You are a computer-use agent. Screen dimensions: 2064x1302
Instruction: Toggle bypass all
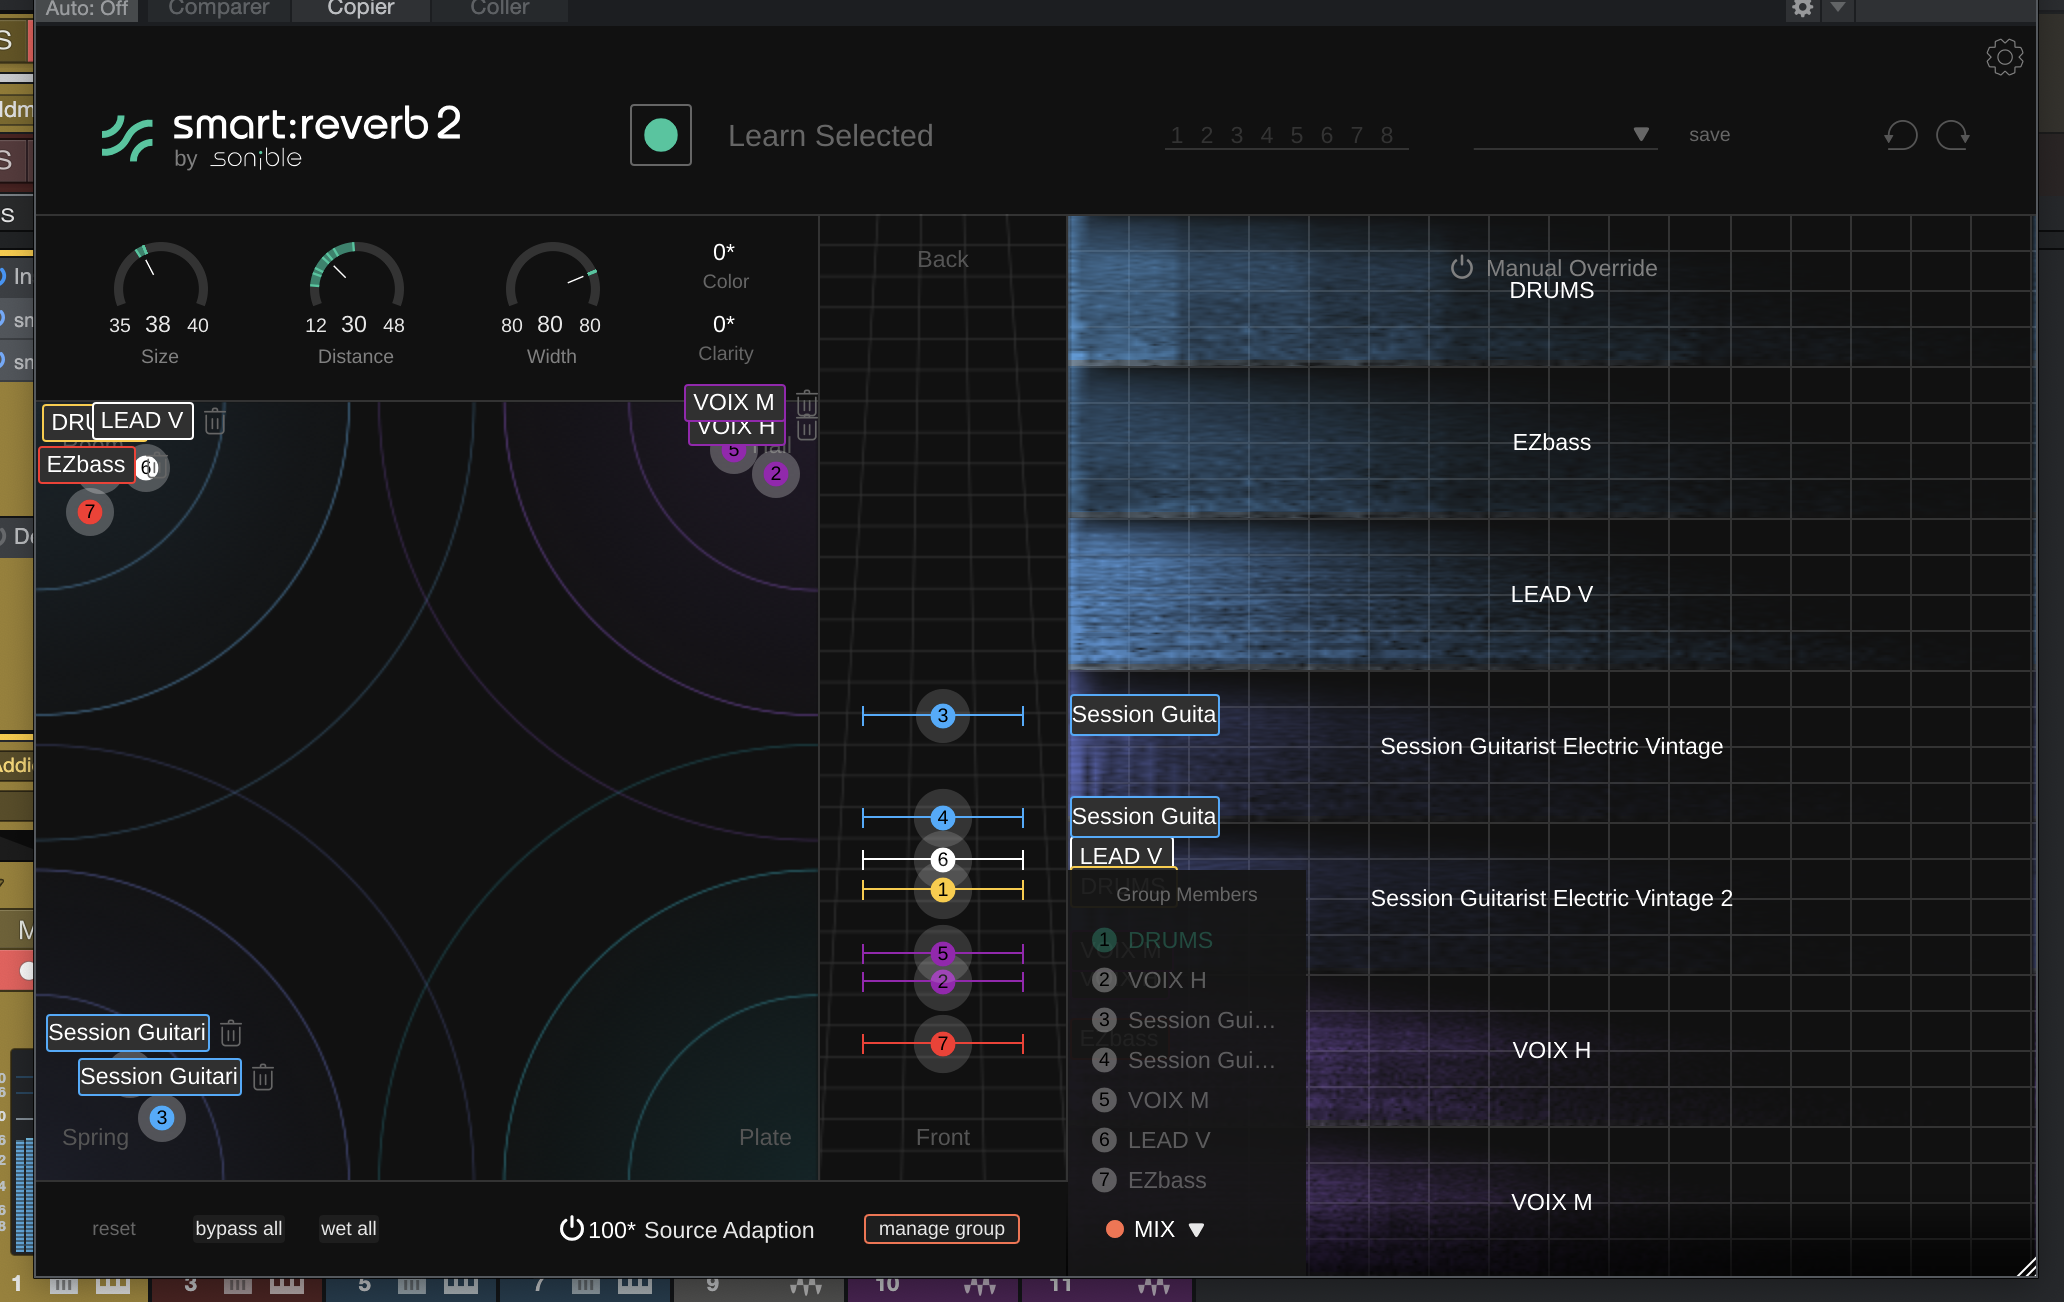pos(238,1228)
